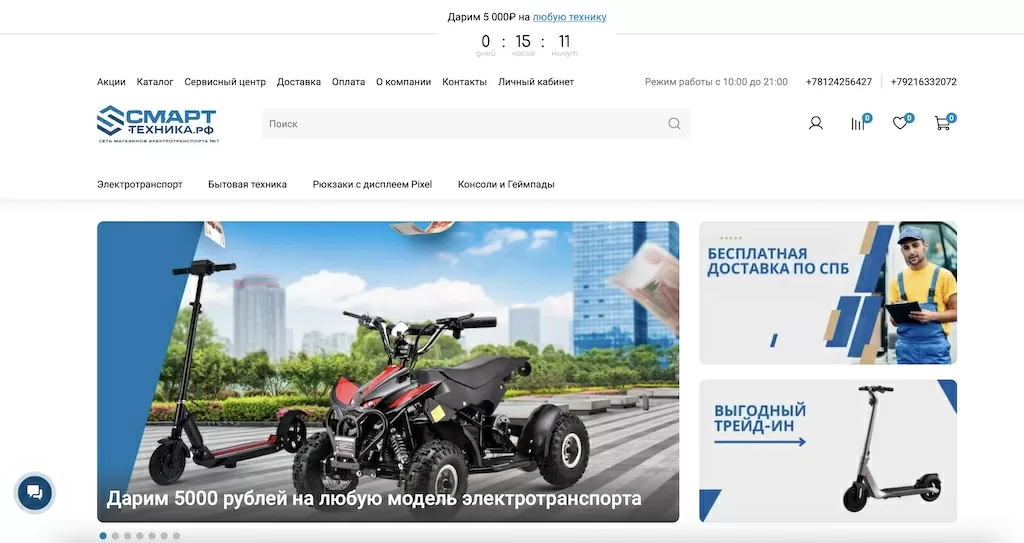Switch to the second banner slide dot
Image resolution: width=1024 pixels, height=543 pixels.
115,536
